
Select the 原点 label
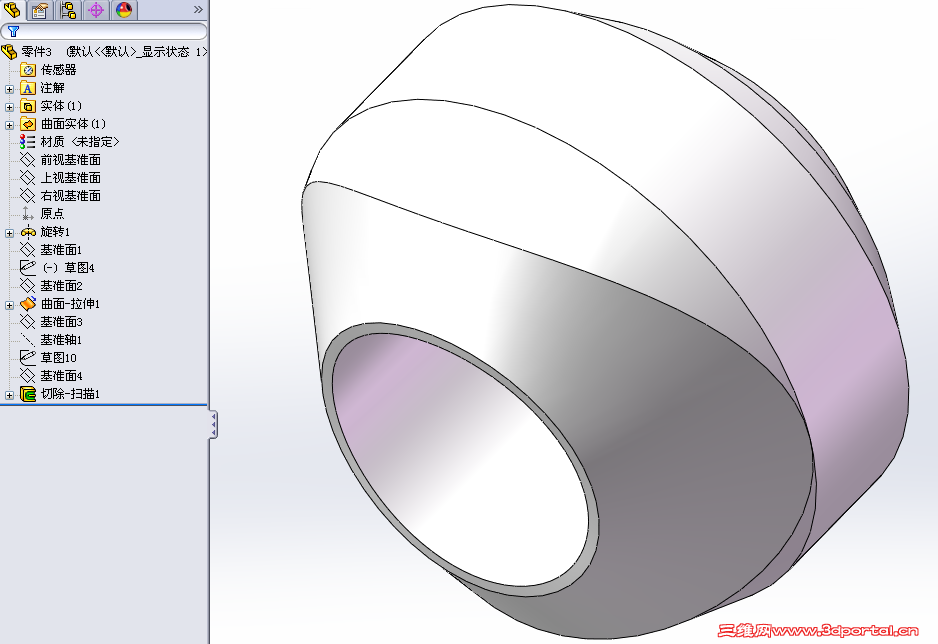coord(52,213)
